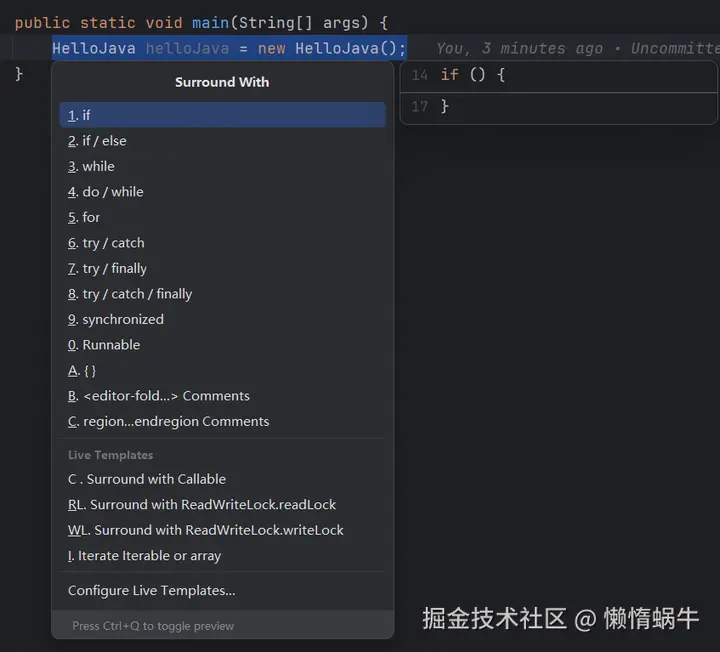Open 'Configure Live Templates...'

(x=222, y=590)
